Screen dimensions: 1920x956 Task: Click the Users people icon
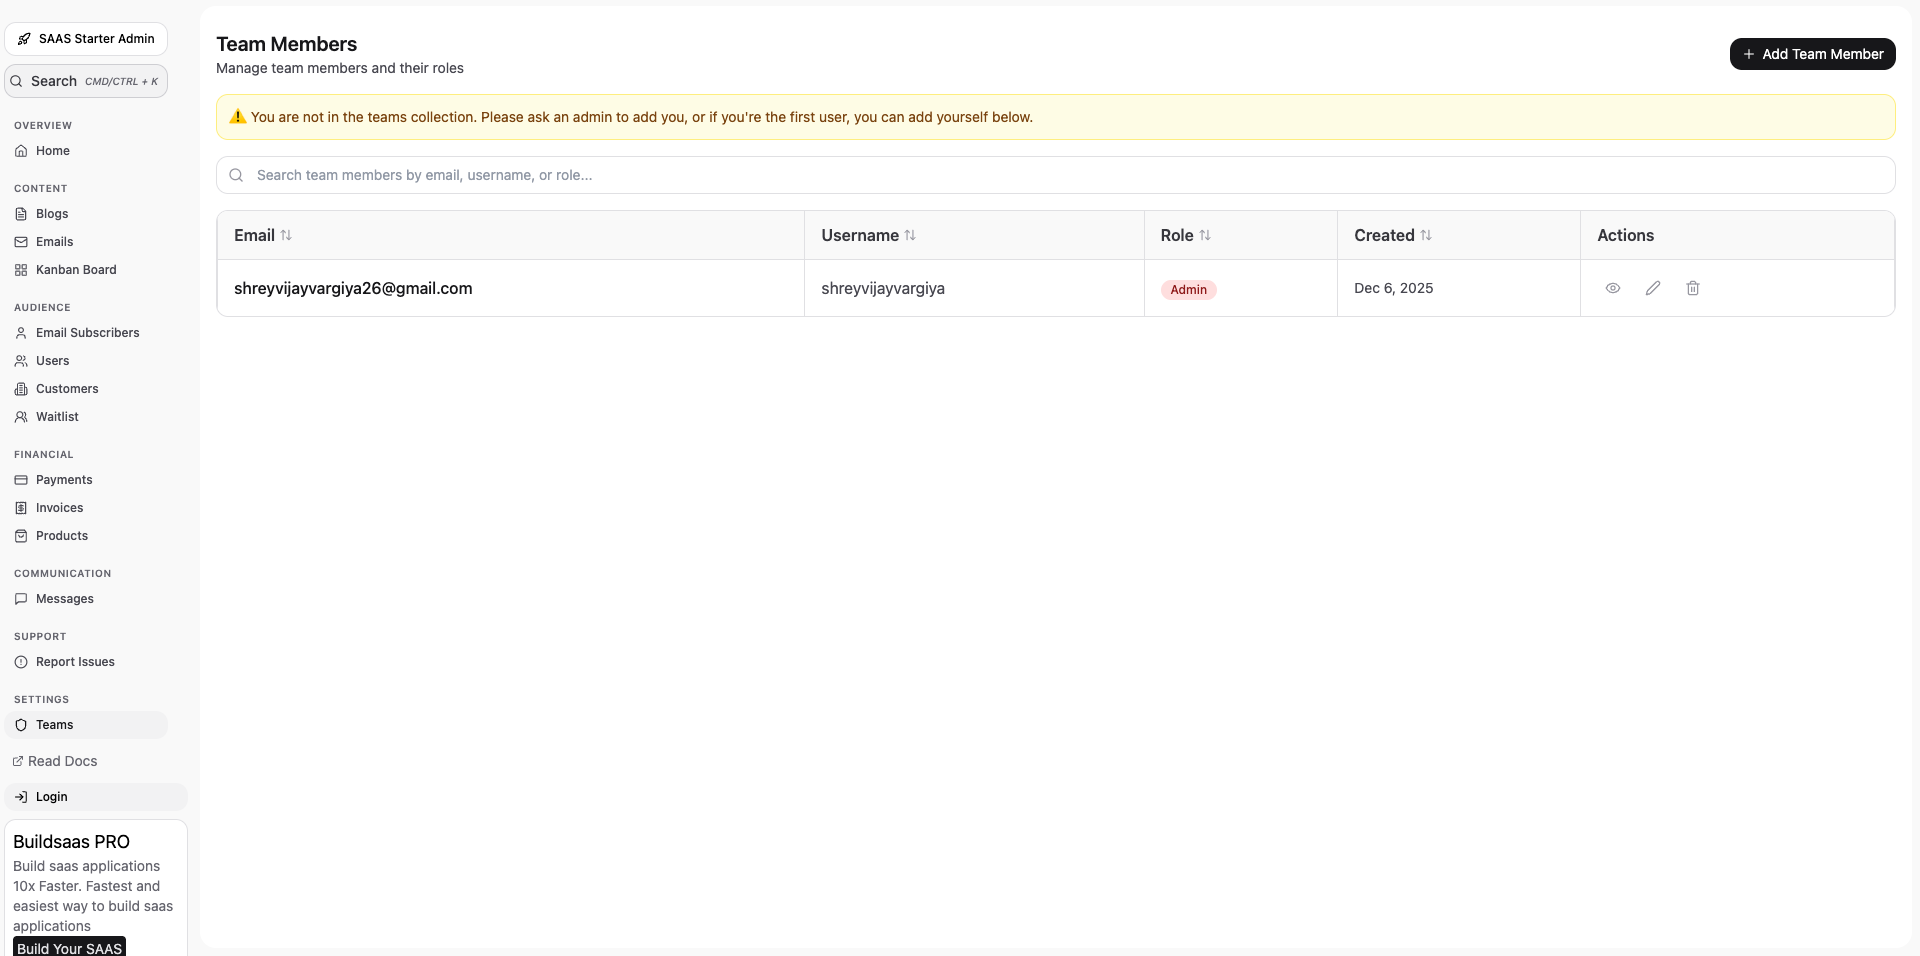[21, 361]
